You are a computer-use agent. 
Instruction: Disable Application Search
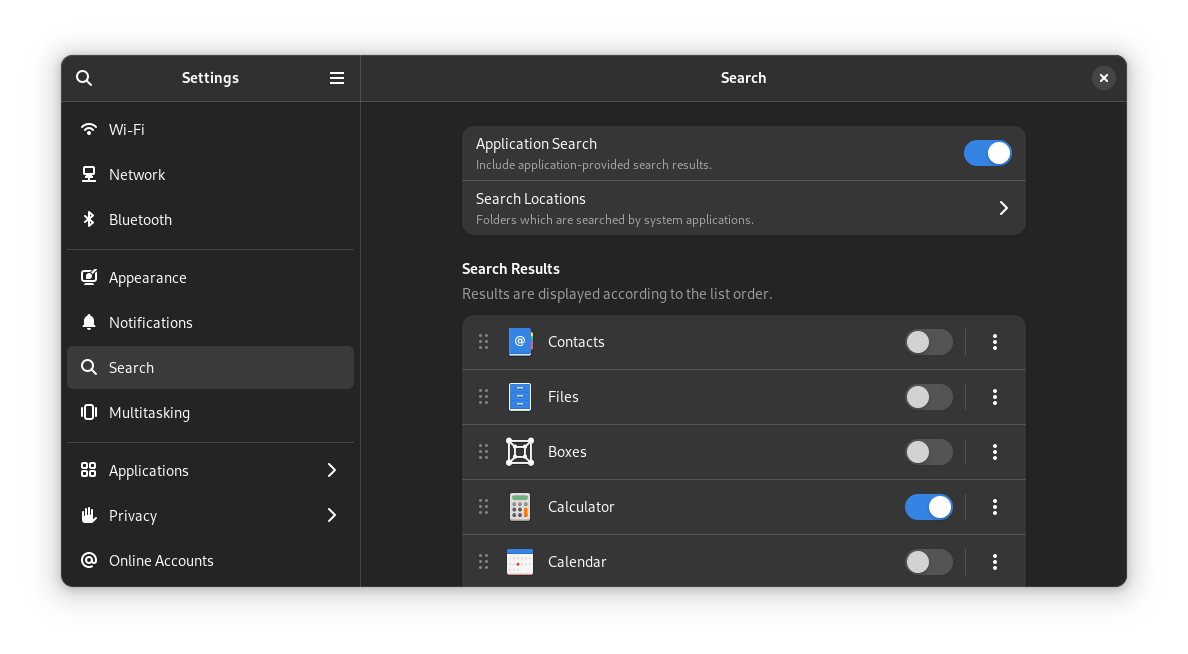click(x=987, y=153)
